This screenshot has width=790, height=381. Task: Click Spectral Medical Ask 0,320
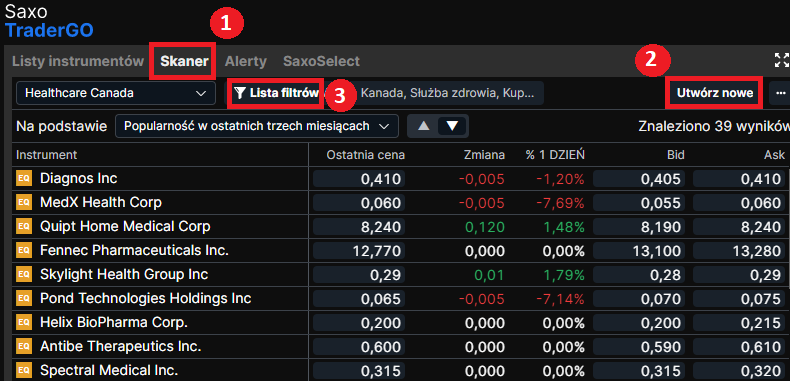[x=740, y=370]
